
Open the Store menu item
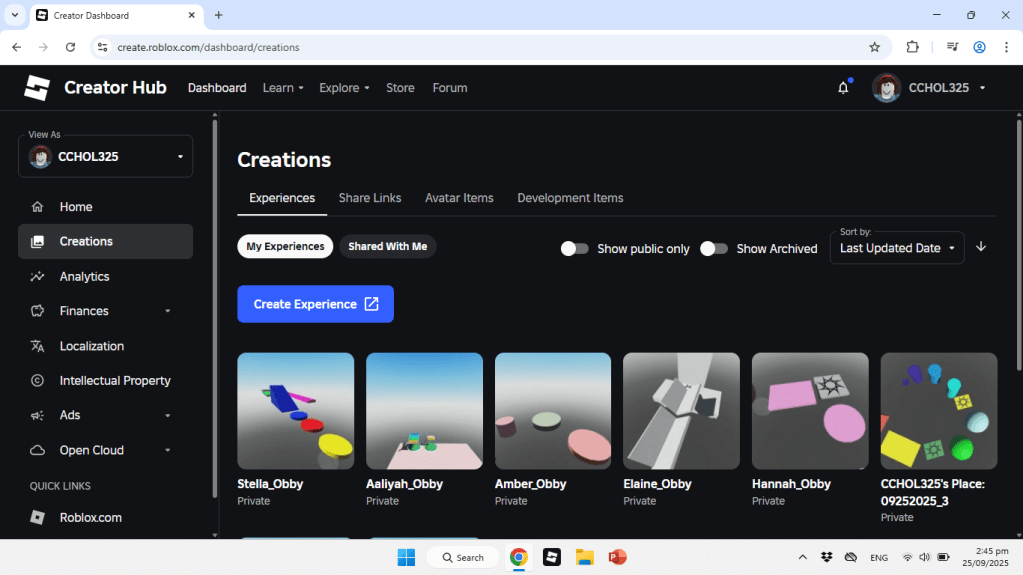tap(400, 88)
